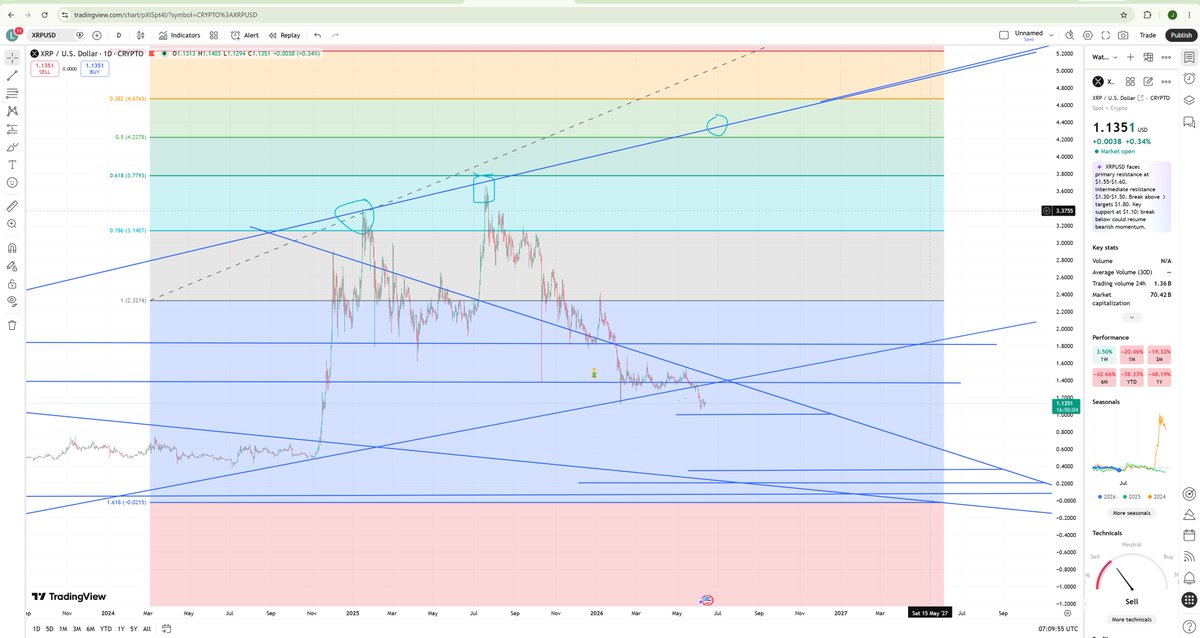The height and width of the screenshot is (638, 1200).
Task: Open watchlist advanced view icon
Action: [1147, 57]
